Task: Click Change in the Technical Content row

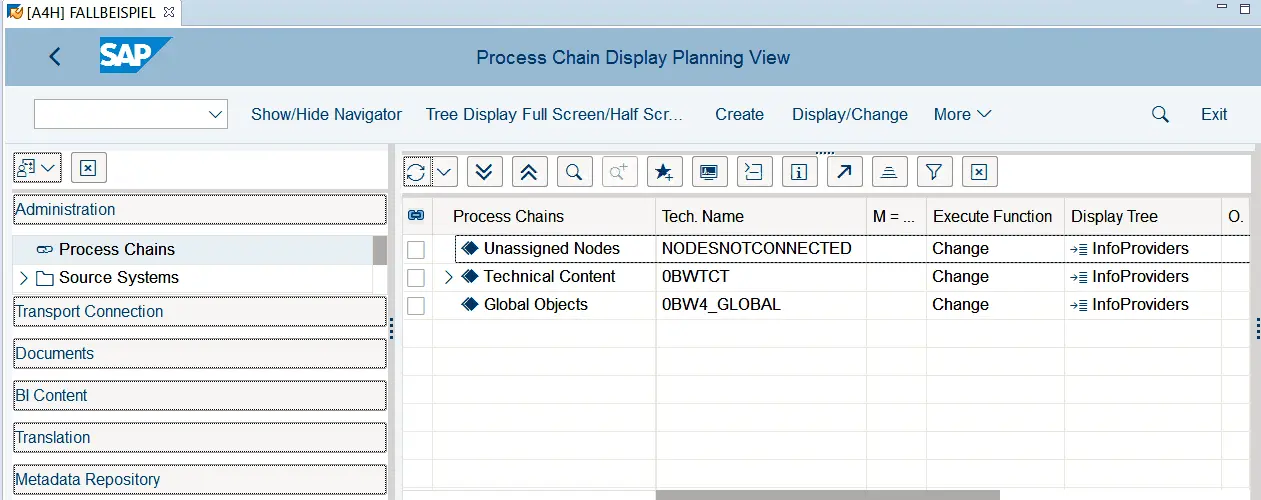Action: (960, 276)
